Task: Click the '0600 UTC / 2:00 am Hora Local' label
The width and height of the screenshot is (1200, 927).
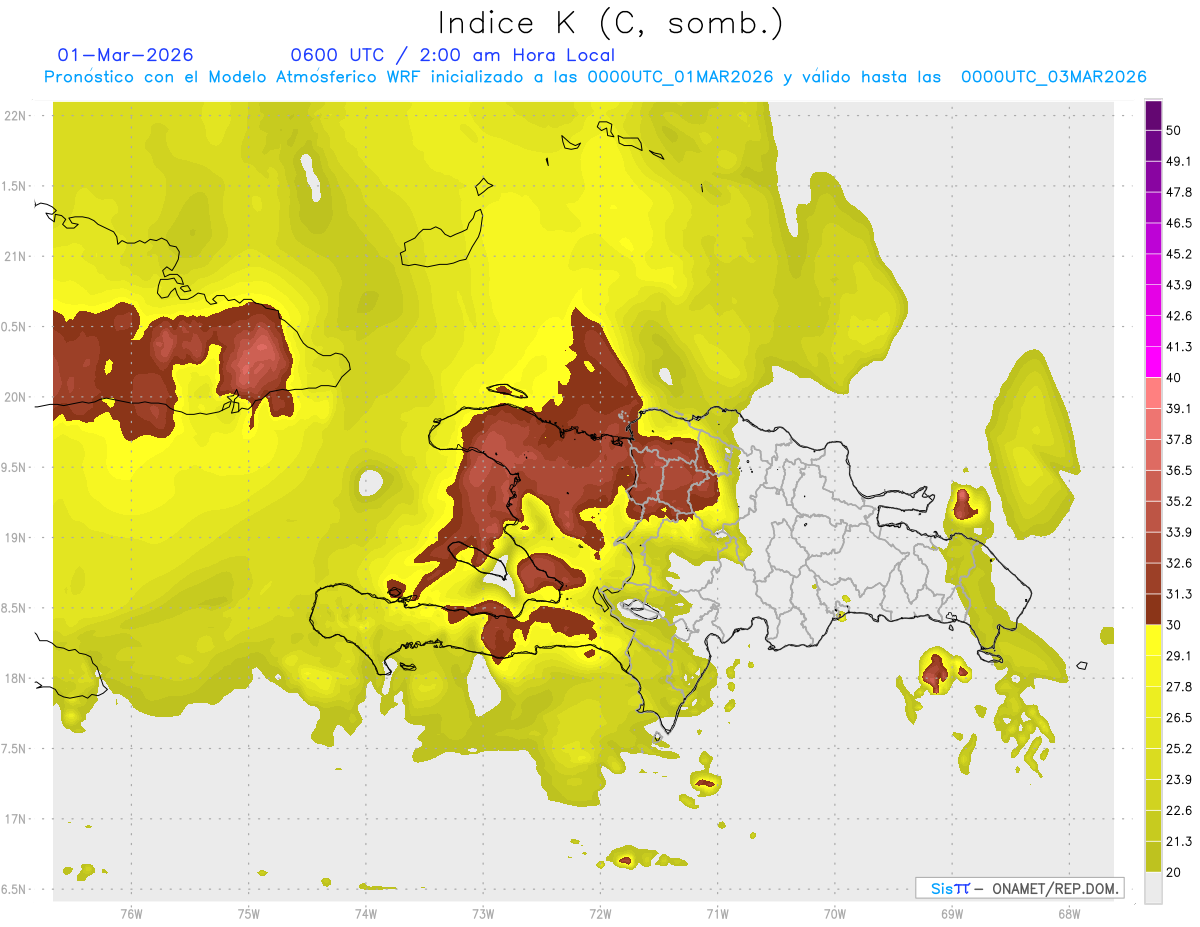Action: click(452, 55)
